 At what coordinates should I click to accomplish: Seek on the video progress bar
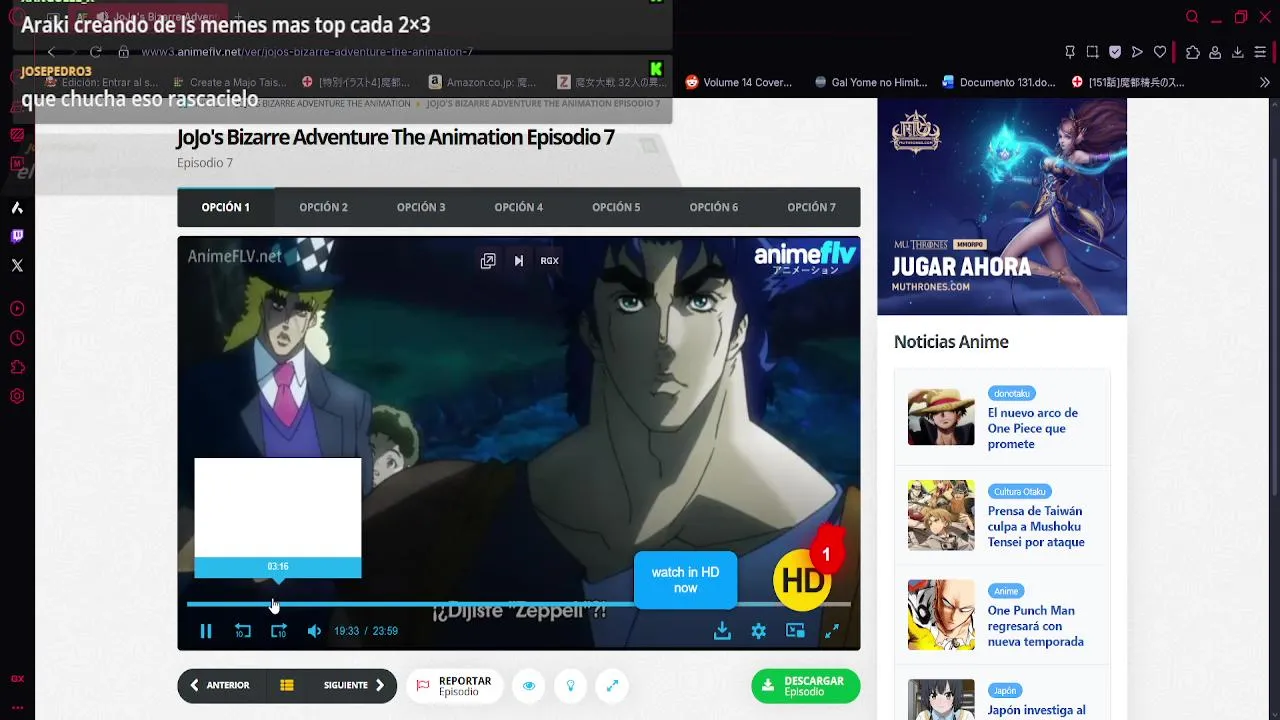tap(518, 604)
